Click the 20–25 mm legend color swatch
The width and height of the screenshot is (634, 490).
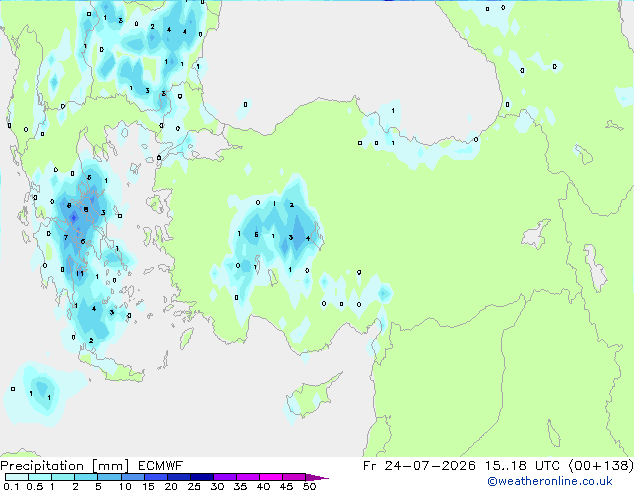pos(178,477)
